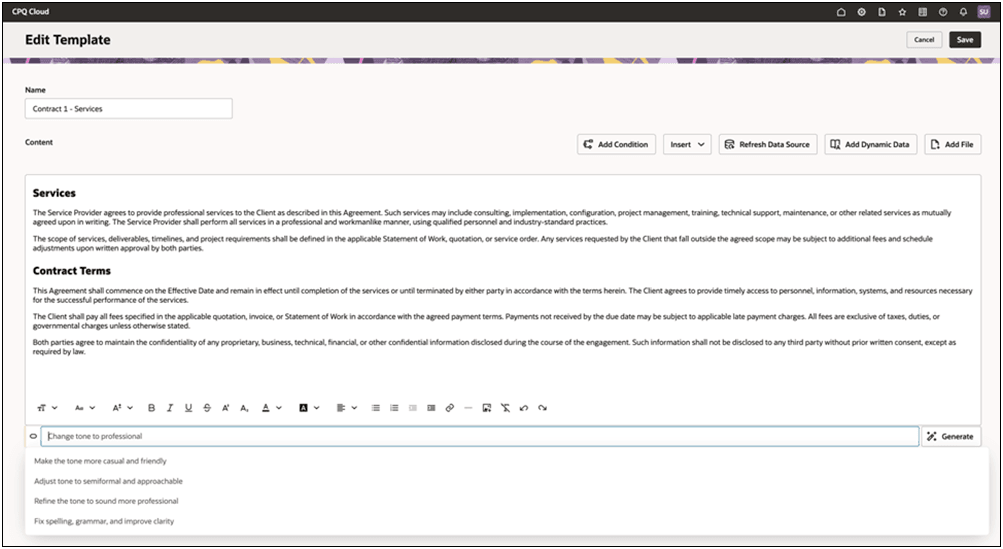Click Refresh Data Source button
This screenshot has width=1003, height=549.
click(768, 145)
